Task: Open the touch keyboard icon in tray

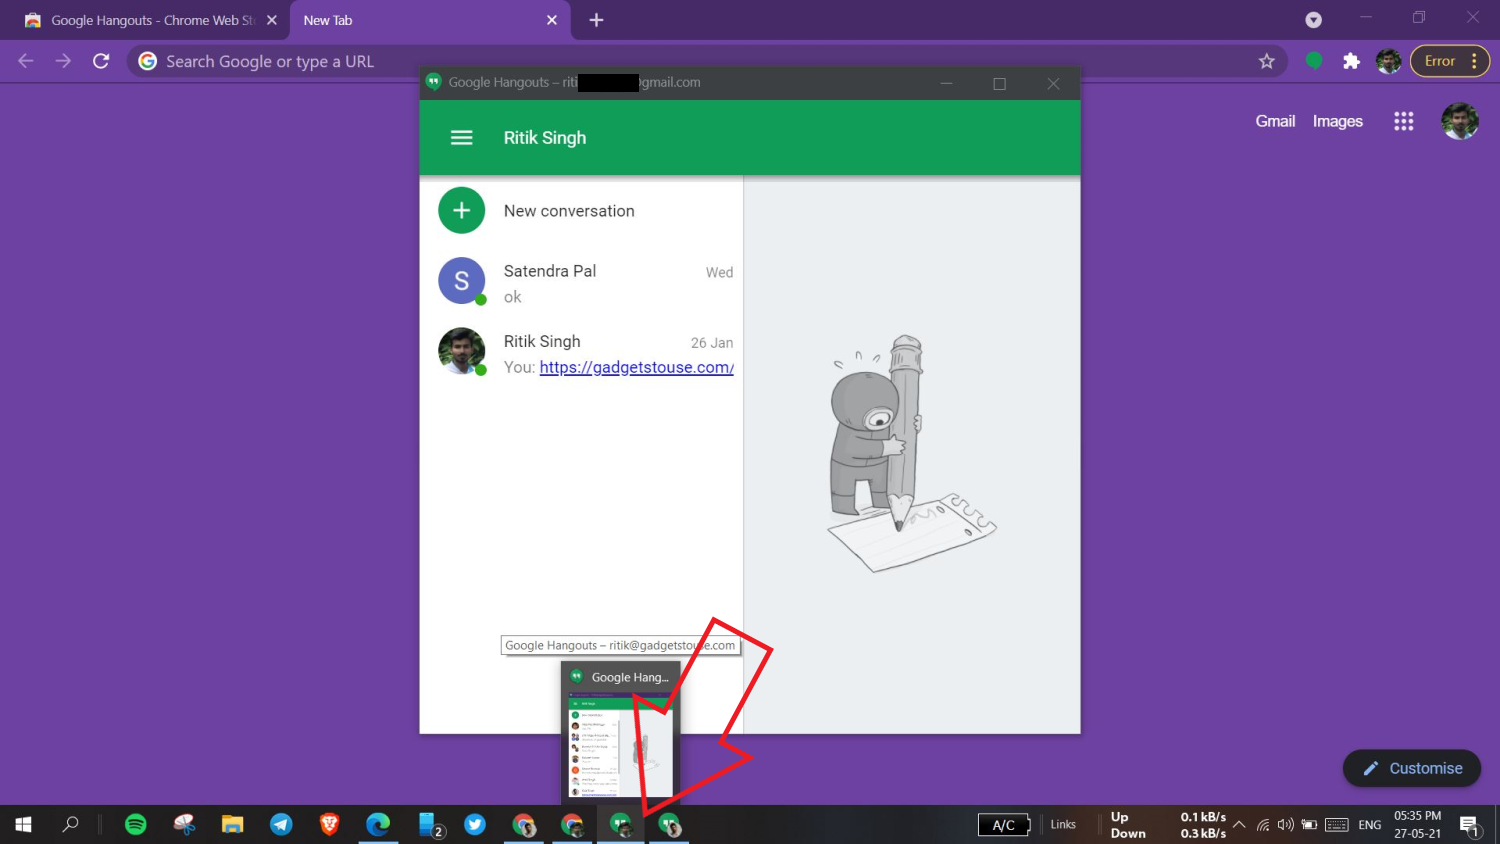Action: [x=1337, y=825]
